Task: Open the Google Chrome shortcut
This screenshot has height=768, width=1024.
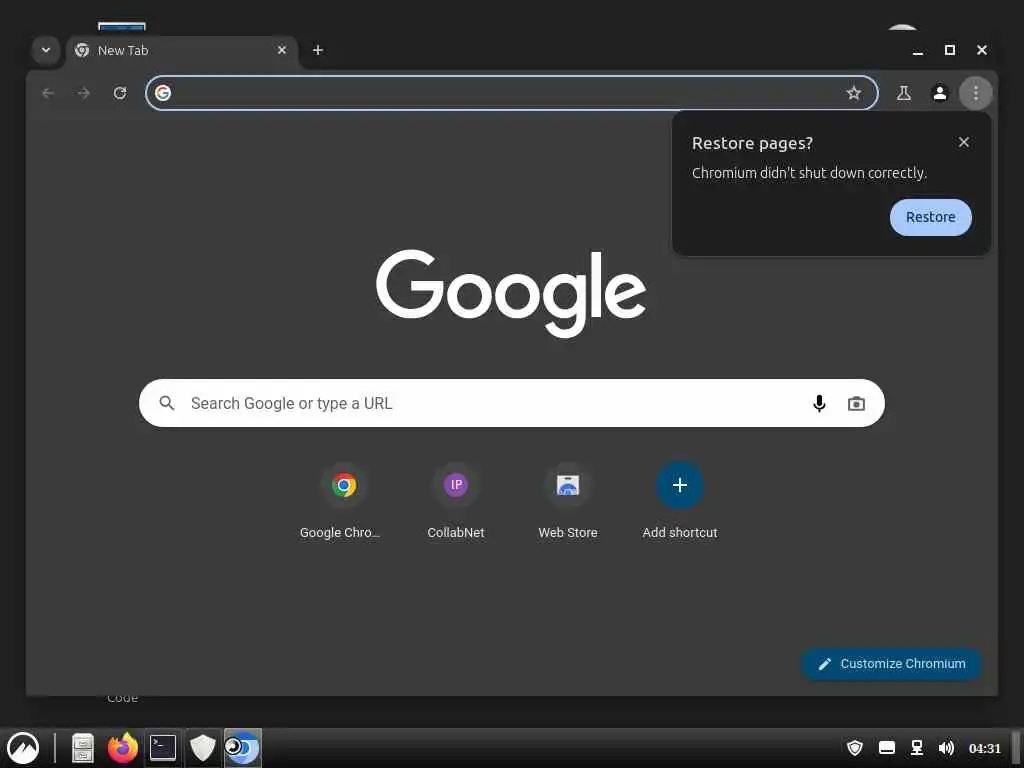Action: pos(344,502)
